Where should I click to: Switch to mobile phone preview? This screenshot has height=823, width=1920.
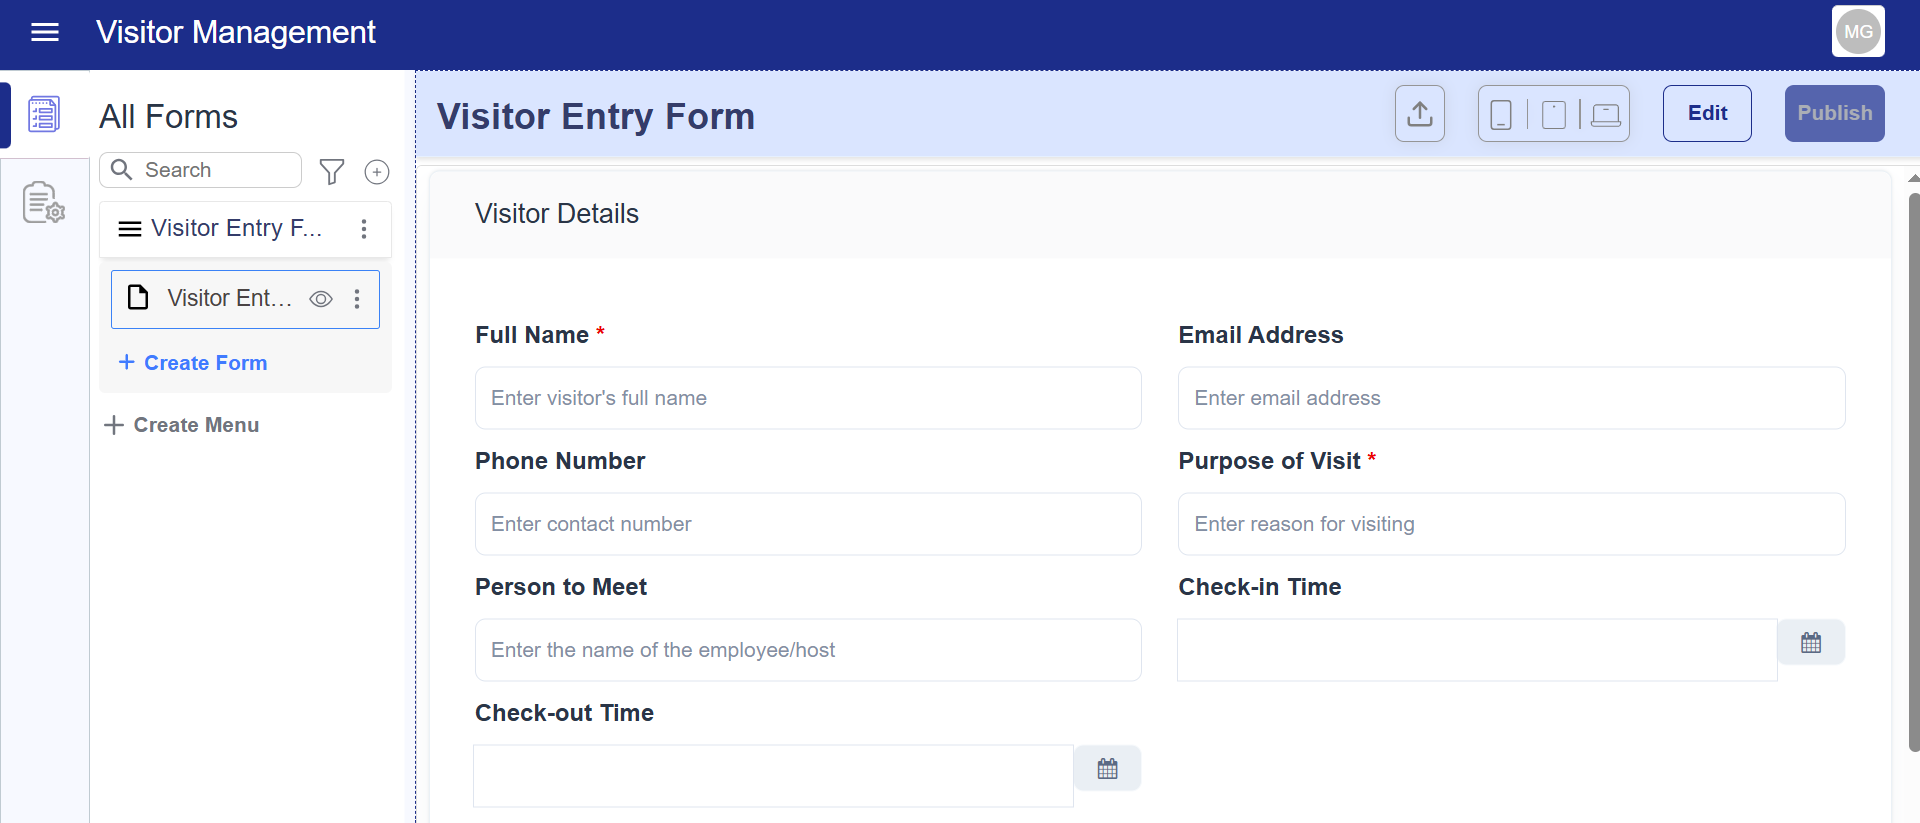[1501, 115]
